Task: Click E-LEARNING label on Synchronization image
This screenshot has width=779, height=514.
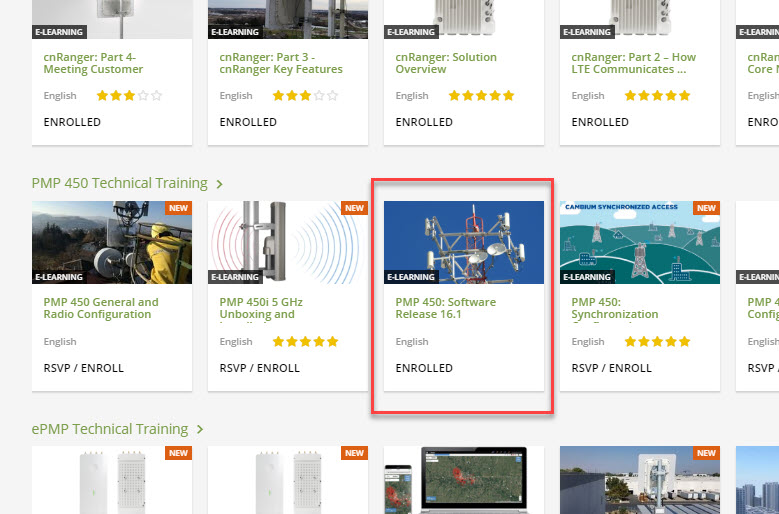Action: [587, 277]
